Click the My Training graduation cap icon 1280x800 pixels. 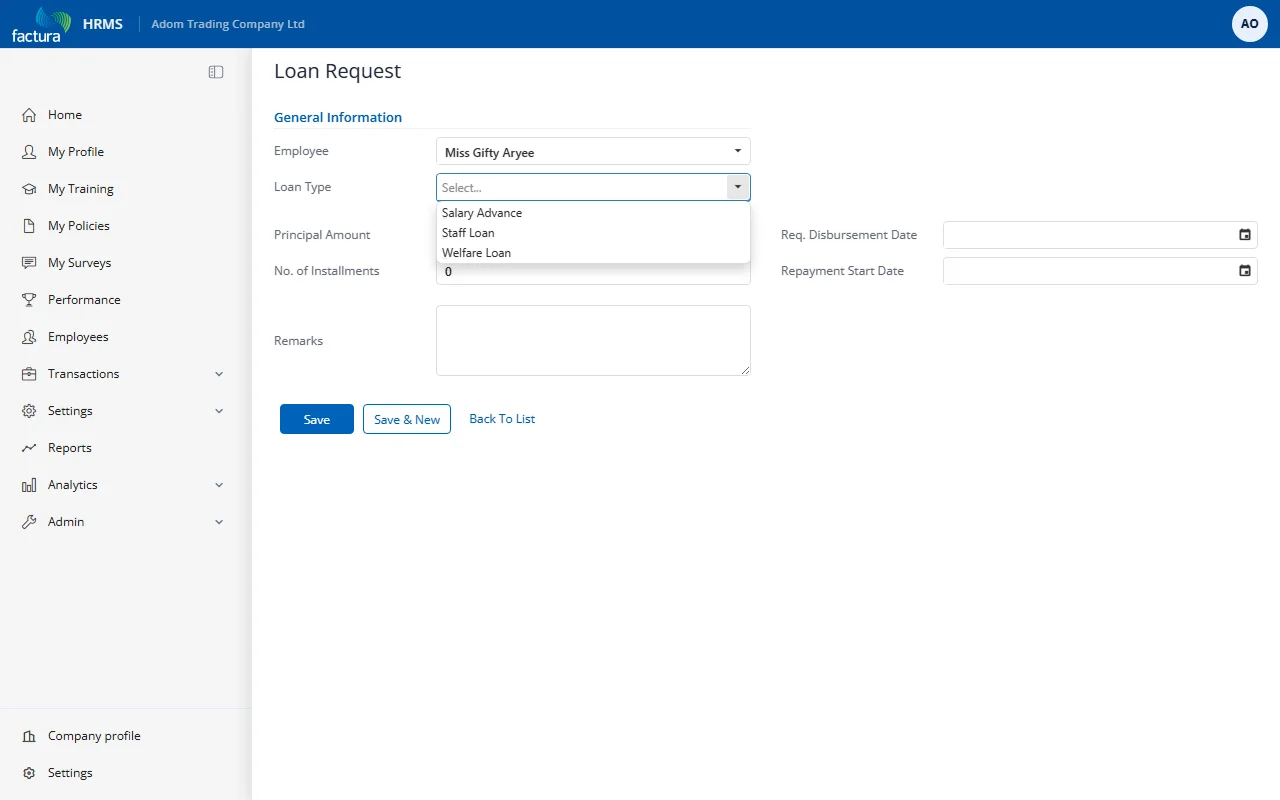point(29,189)
